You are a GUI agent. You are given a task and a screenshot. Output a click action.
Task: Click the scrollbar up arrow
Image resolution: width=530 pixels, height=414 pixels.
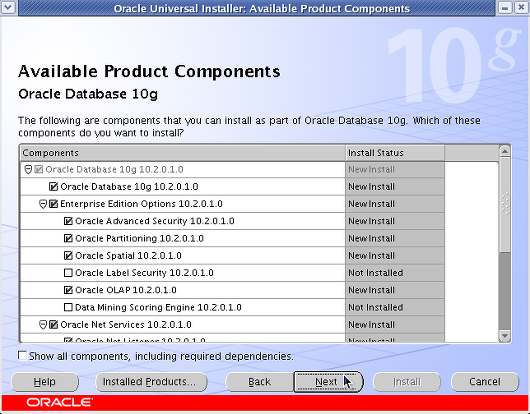click(x=505, y=151)
